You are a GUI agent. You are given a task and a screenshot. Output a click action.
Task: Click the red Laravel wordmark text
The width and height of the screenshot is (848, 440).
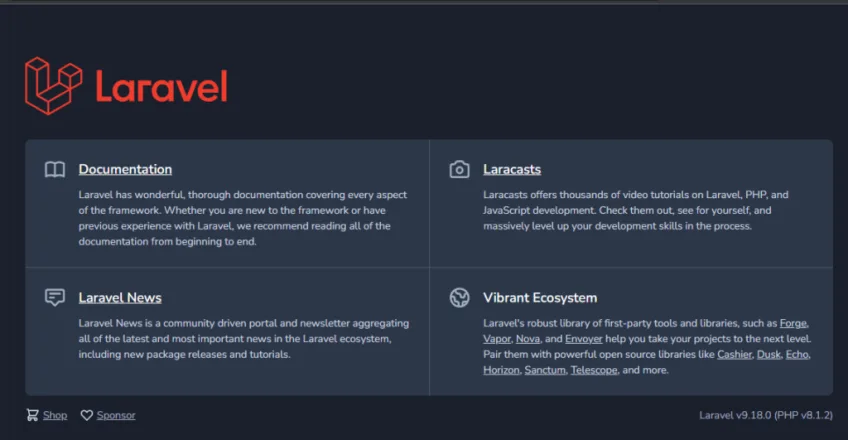[x=162, y=86]
